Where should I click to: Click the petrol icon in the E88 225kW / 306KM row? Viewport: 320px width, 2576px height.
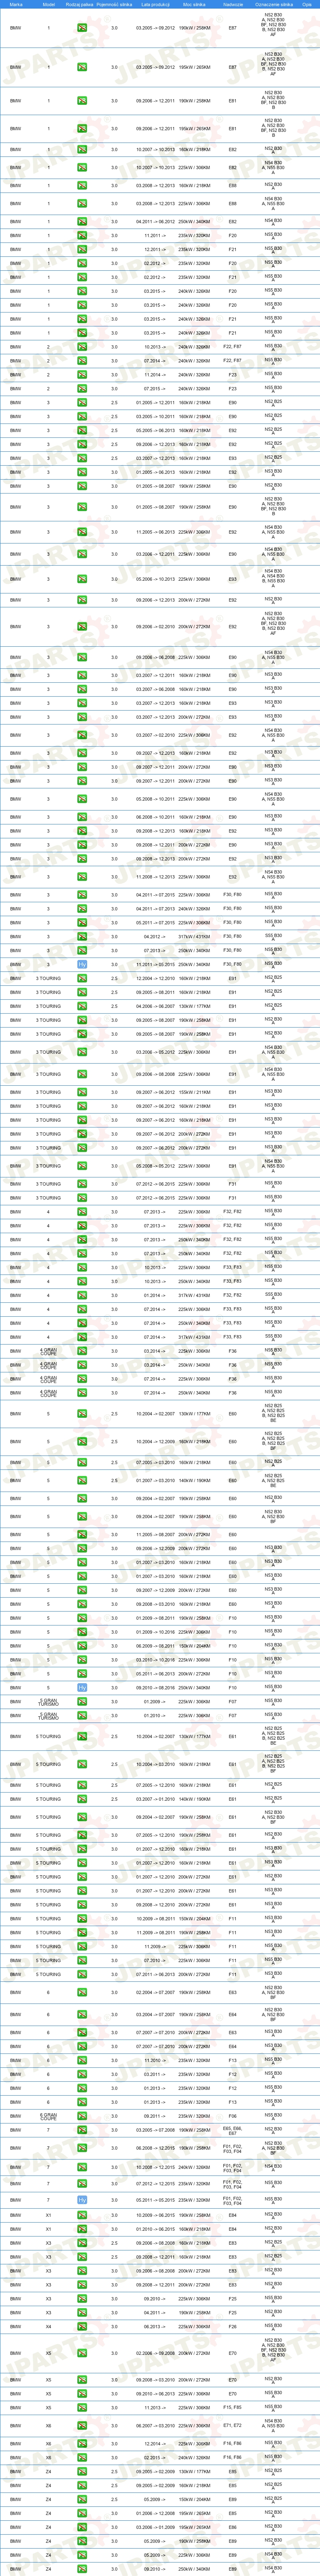(x=82, y=203)
